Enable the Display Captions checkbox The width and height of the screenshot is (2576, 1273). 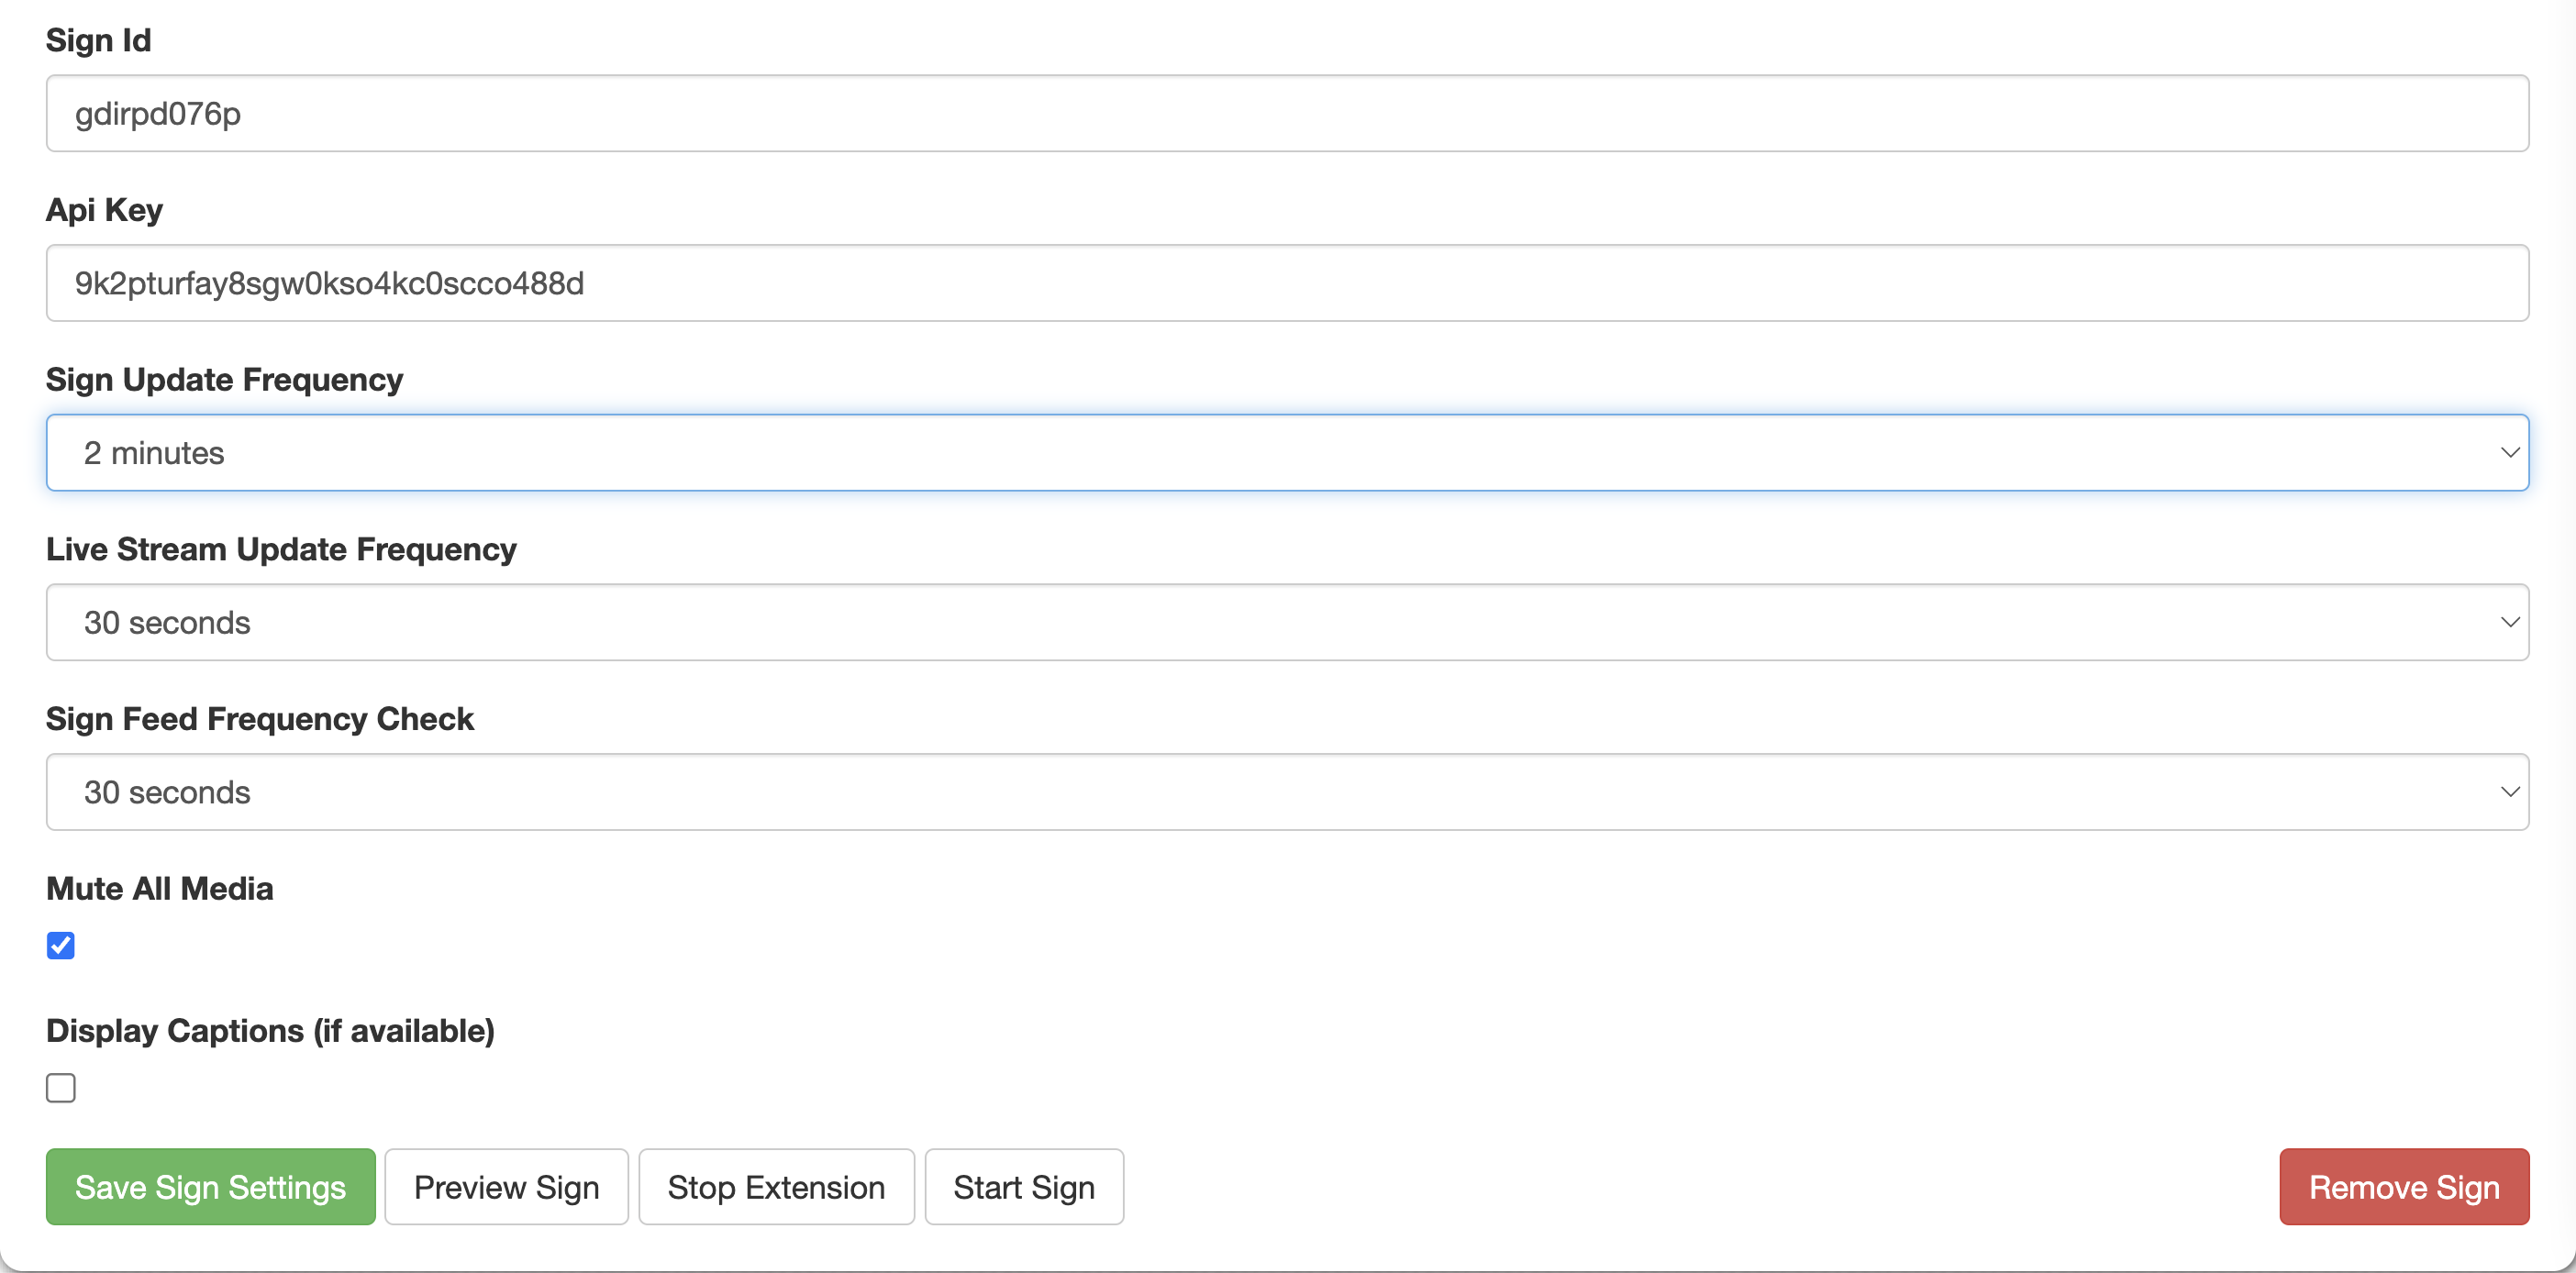(x=61, y=1087)
